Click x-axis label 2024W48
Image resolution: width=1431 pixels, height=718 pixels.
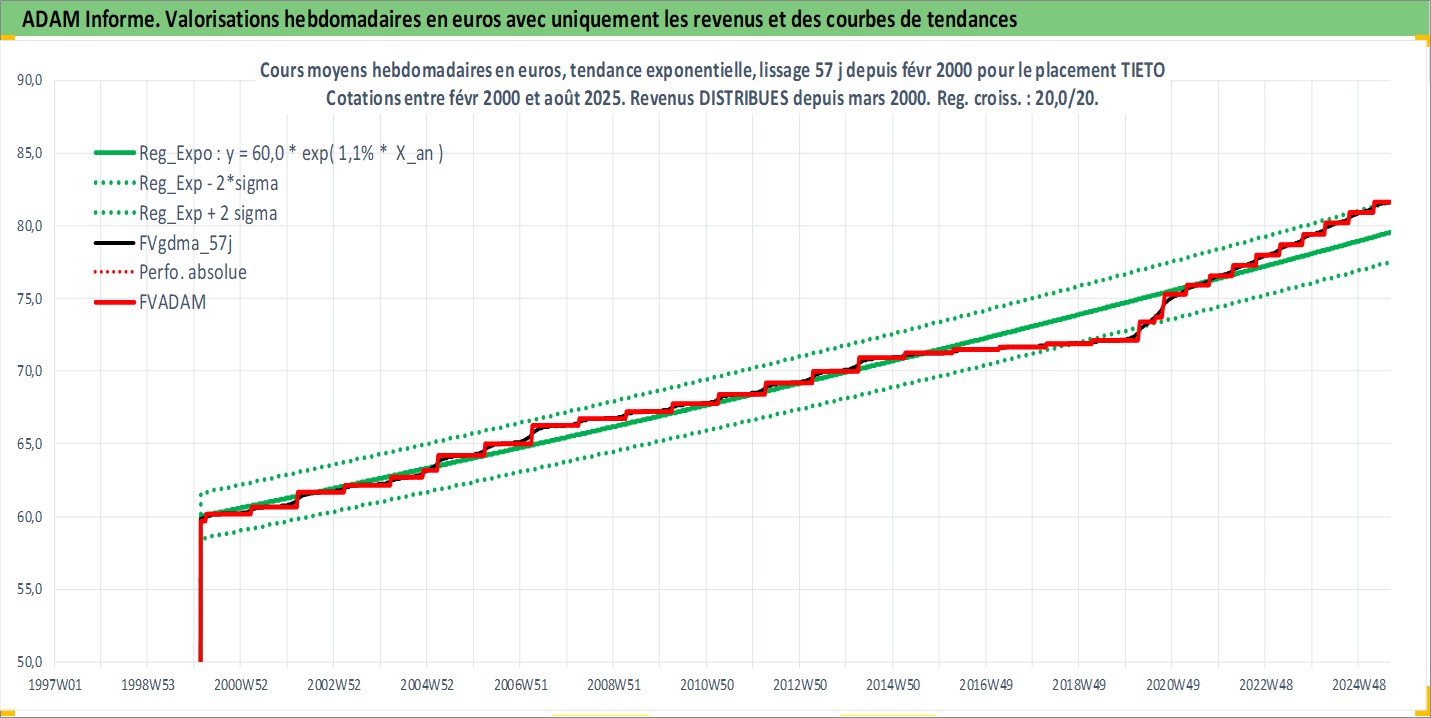coord(1357,685)
